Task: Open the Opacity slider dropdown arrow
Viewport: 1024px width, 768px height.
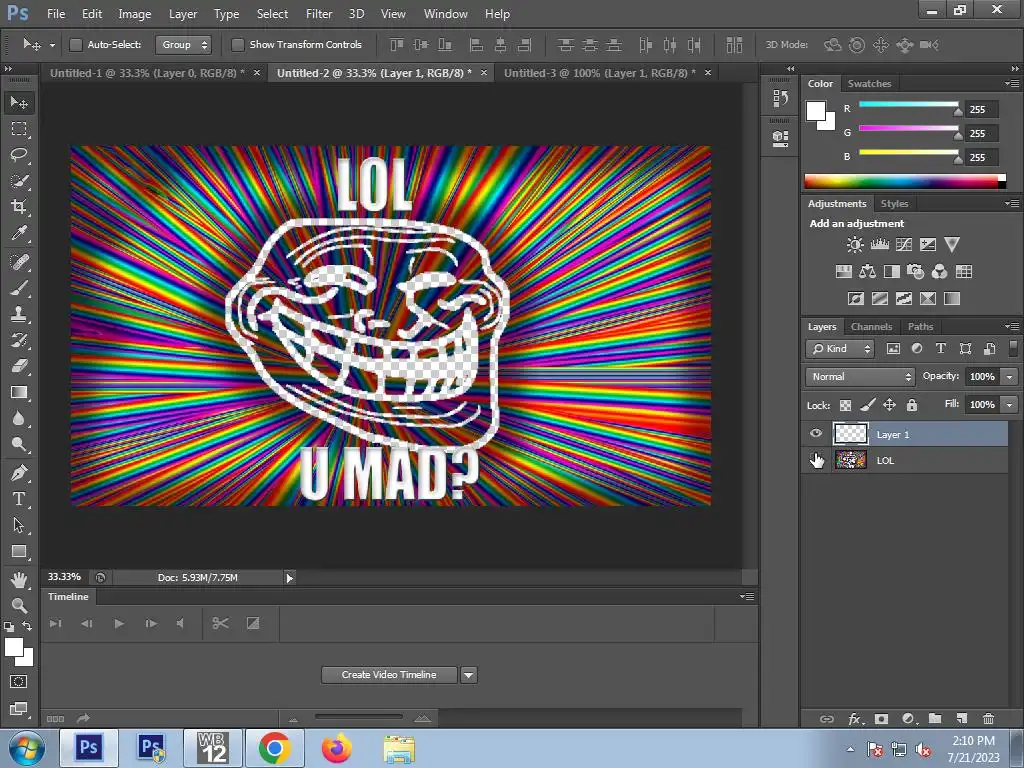Action: coord(1010,377)
